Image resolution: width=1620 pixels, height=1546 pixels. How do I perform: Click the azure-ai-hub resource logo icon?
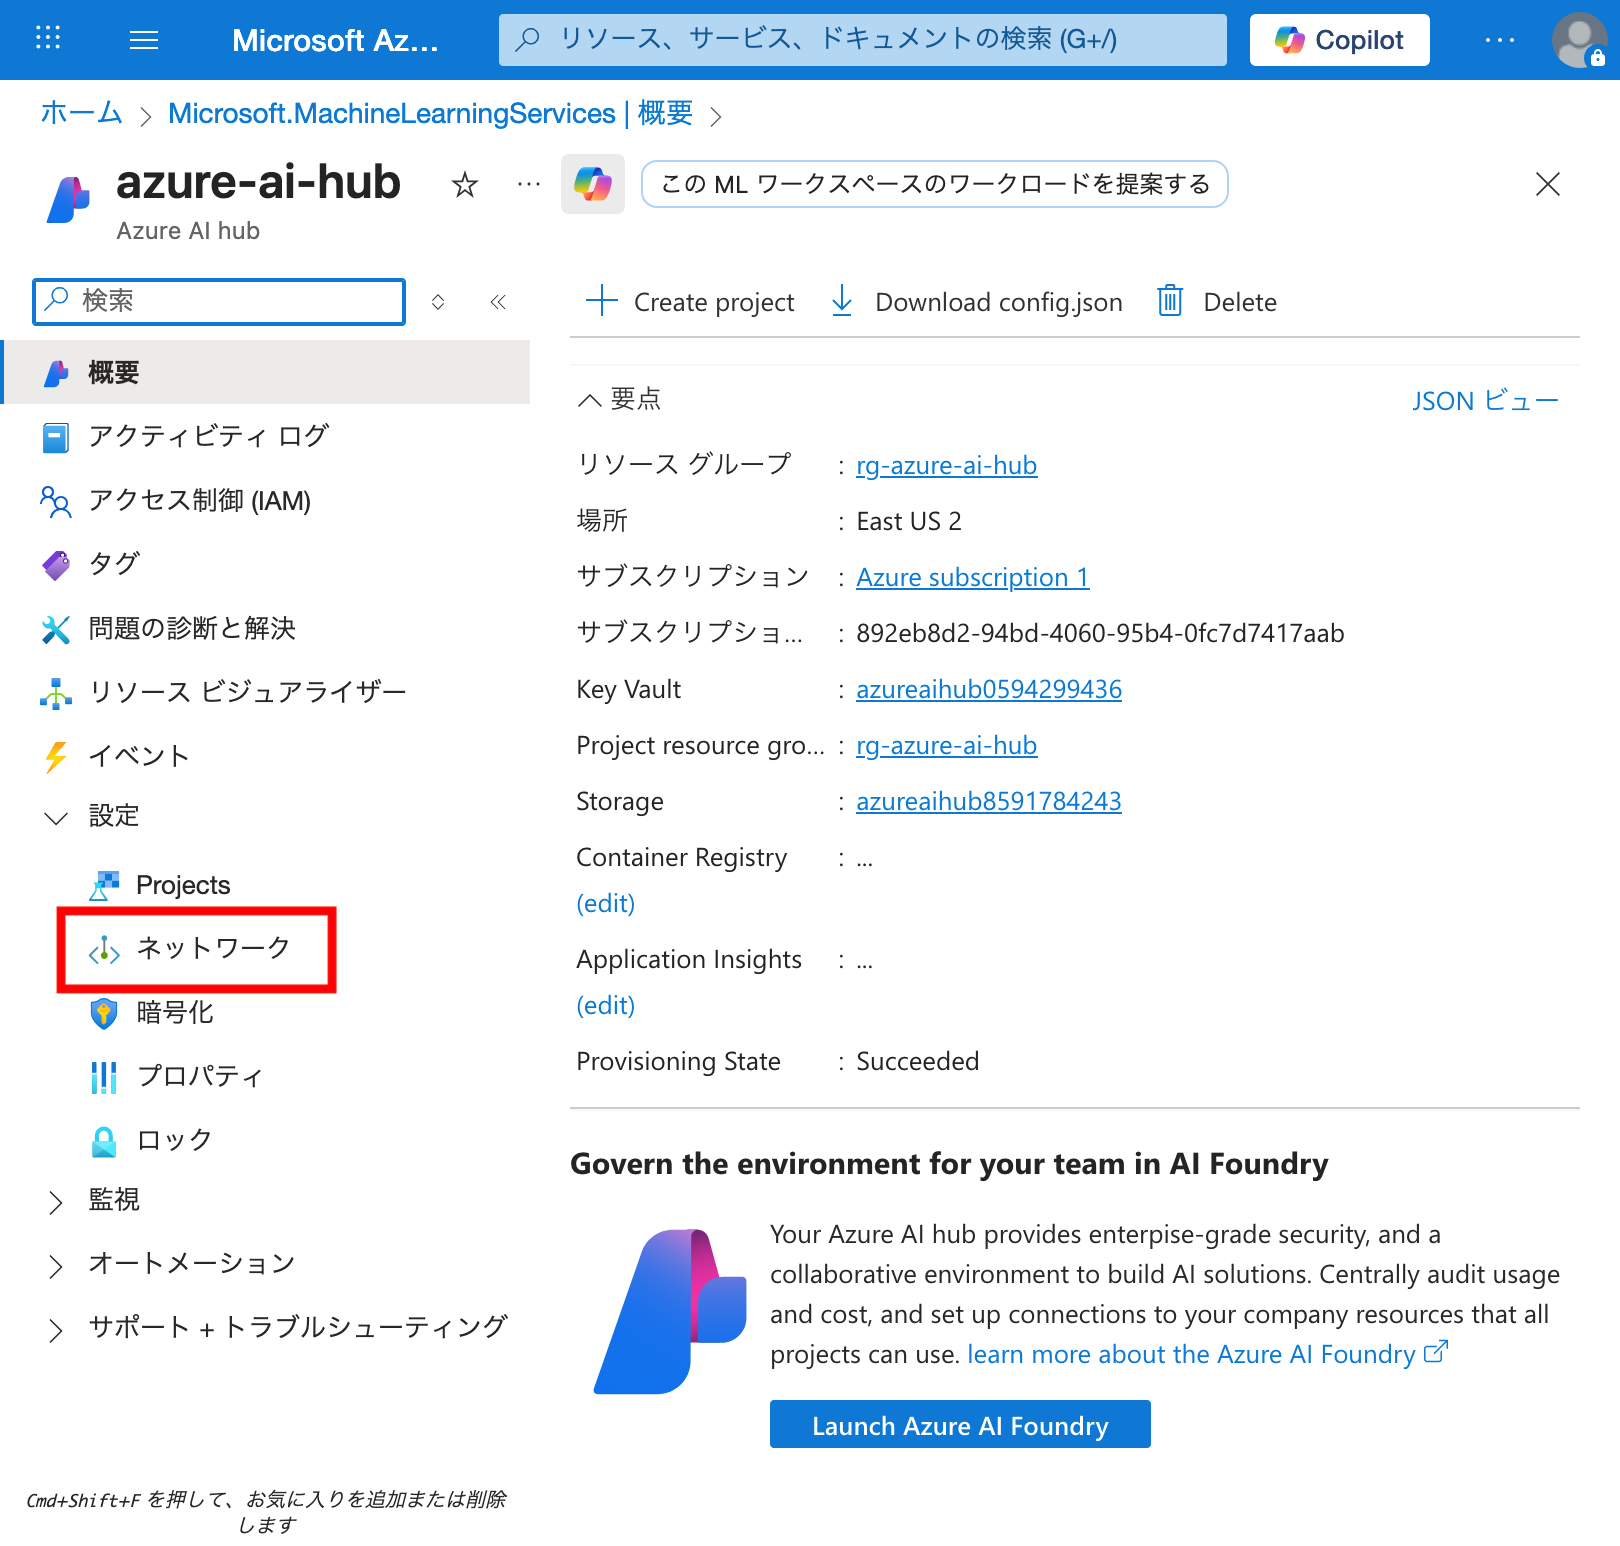(x=68, y=199)
